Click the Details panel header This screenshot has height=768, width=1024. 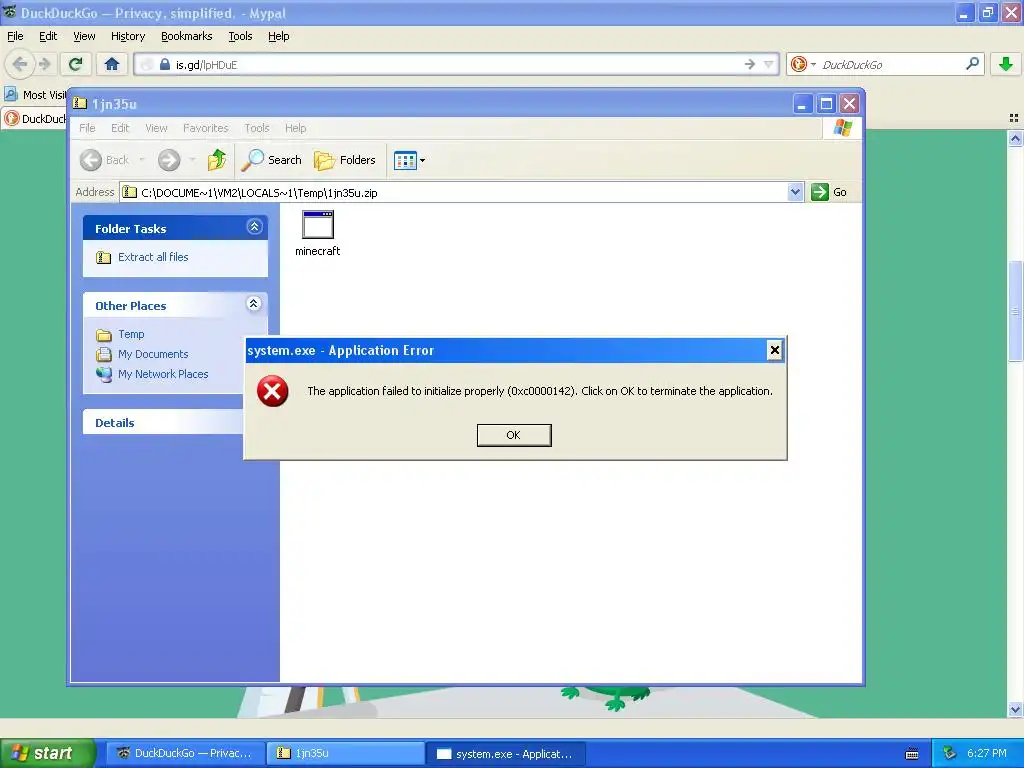point(163,423)
